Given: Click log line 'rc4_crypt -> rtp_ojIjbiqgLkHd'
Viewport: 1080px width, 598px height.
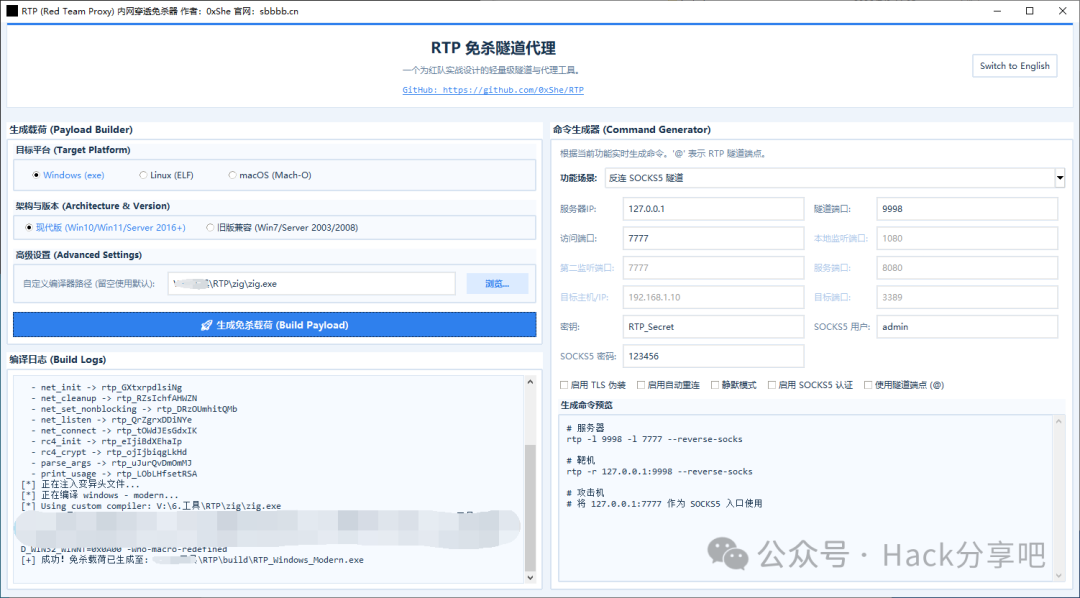Looking at the screenshot, I should 109,453.
